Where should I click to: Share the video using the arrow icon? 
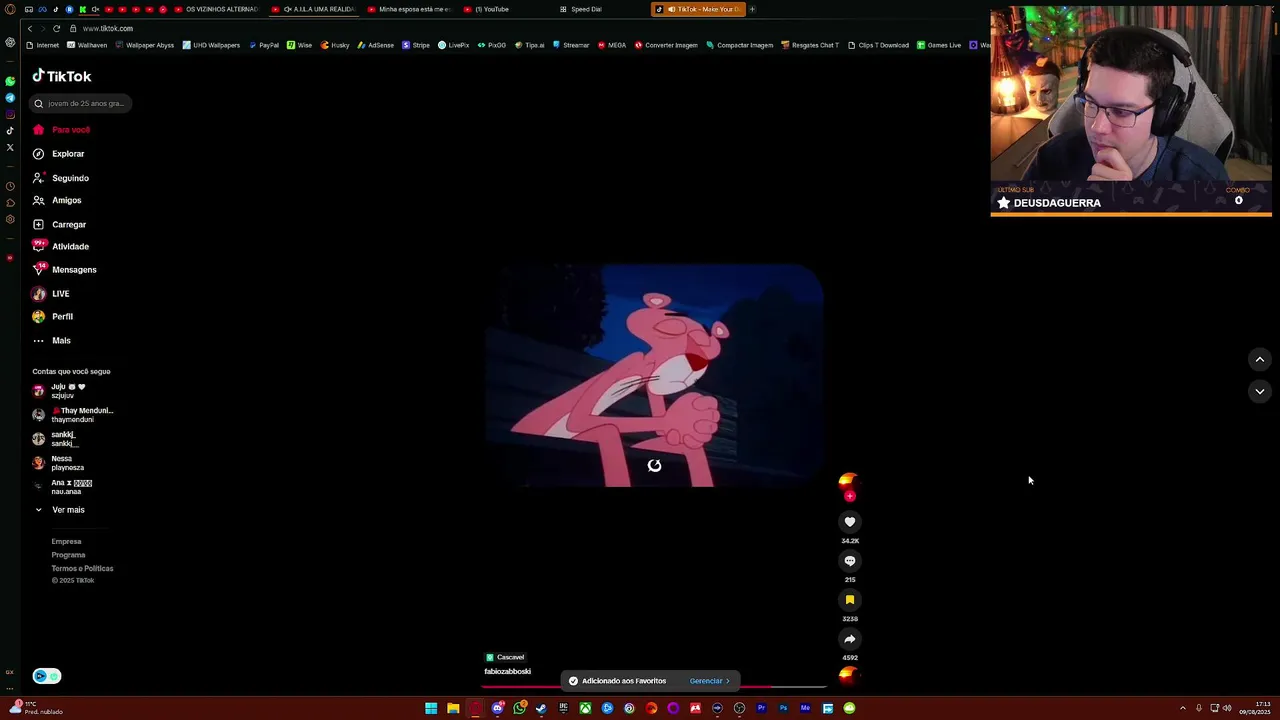point(850,639)
